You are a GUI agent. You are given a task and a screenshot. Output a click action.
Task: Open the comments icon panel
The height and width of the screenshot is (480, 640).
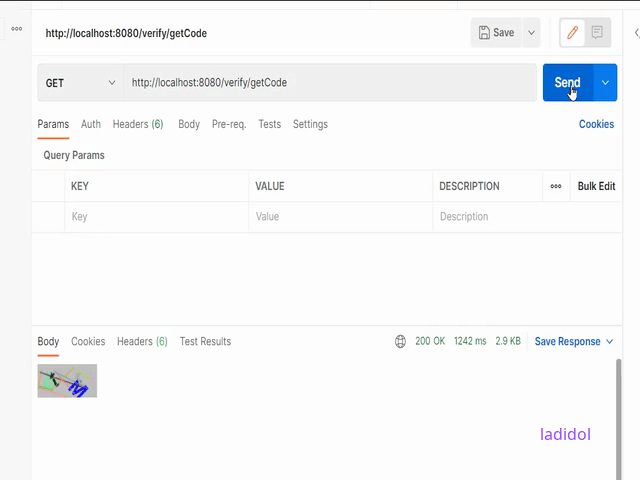pyautogui.click(x=597, y=33)
